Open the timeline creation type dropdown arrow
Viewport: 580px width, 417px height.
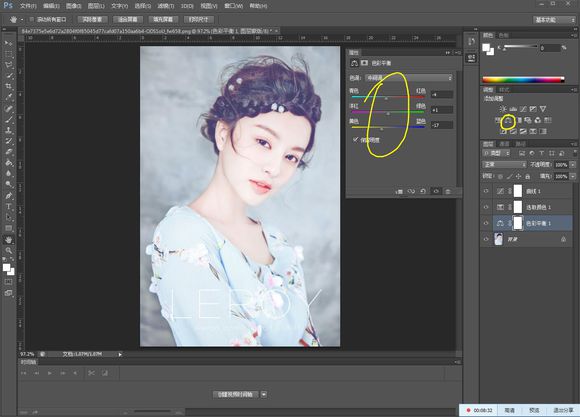click(x=264, y=394)
